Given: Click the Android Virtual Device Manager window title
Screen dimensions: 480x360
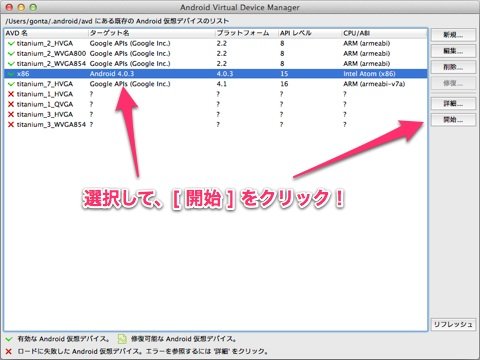Looking at the screenshot, I should (240, 7).
